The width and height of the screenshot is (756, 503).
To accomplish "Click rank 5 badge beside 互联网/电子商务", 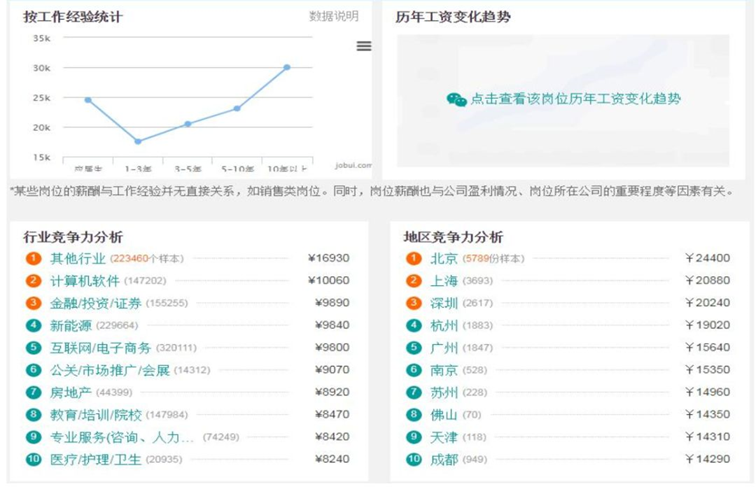I will coord(33,348).
